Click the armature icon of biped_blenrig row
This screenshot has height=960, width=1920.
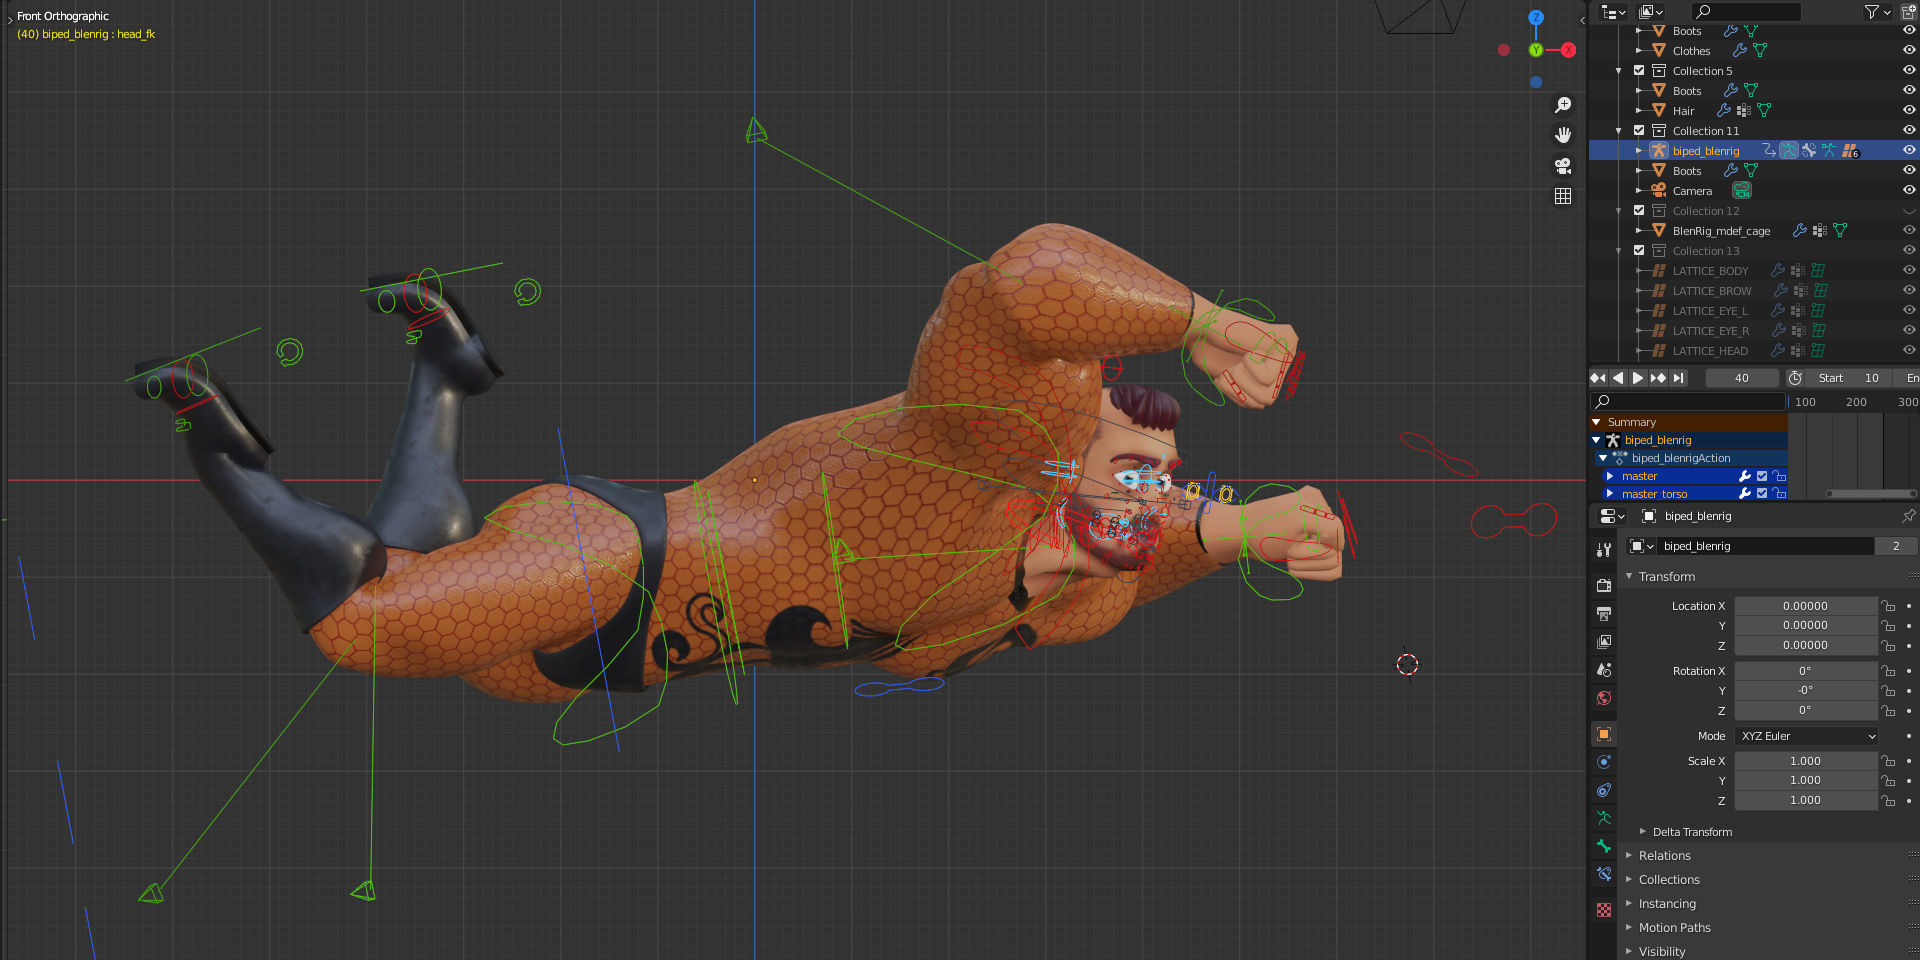(1658, 150)
